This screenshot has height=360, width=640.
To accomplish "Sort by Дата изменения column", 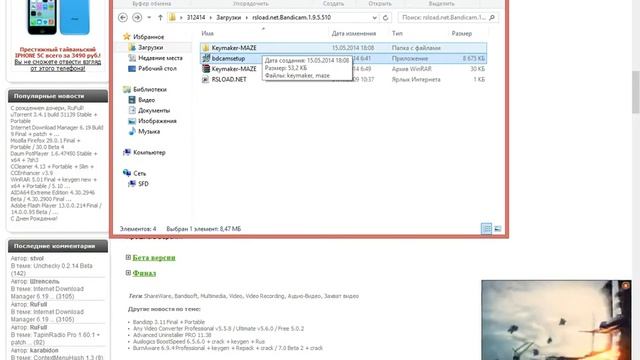I will (x=353, y=33).
